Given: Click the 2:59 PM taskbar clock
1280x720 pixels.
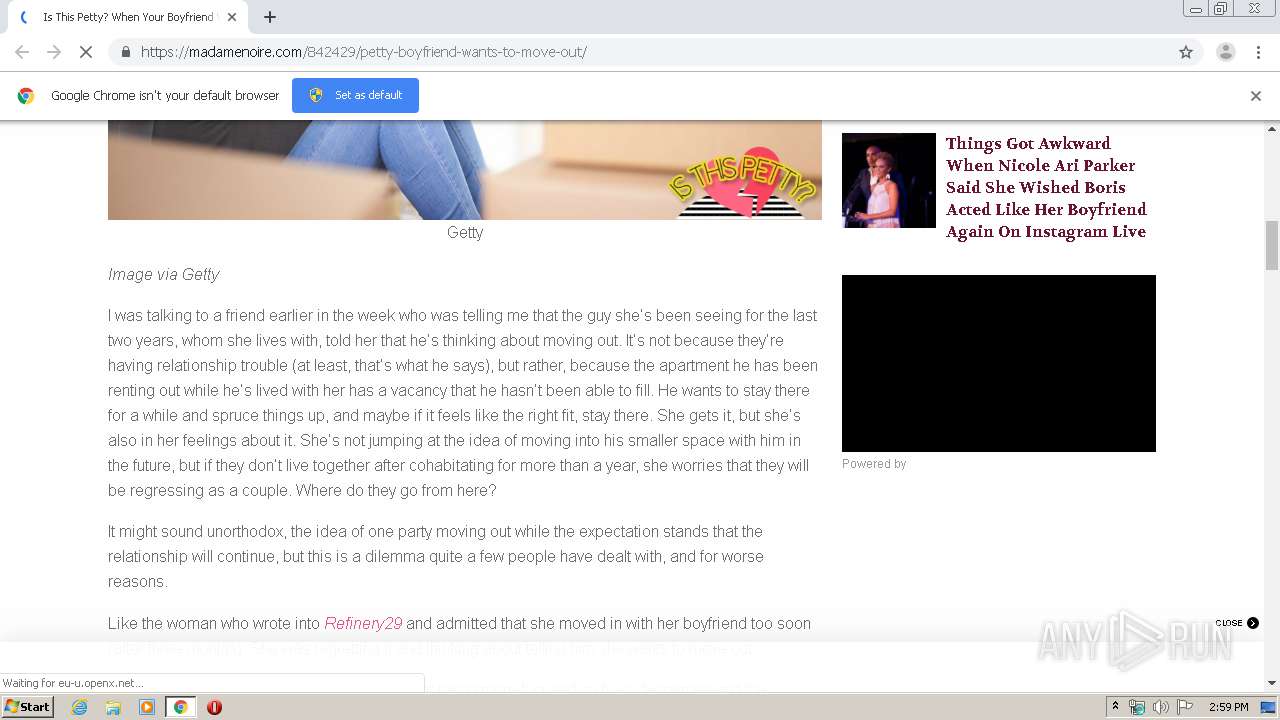Looking at the screenshot, I should click(x=1229, y=707).
